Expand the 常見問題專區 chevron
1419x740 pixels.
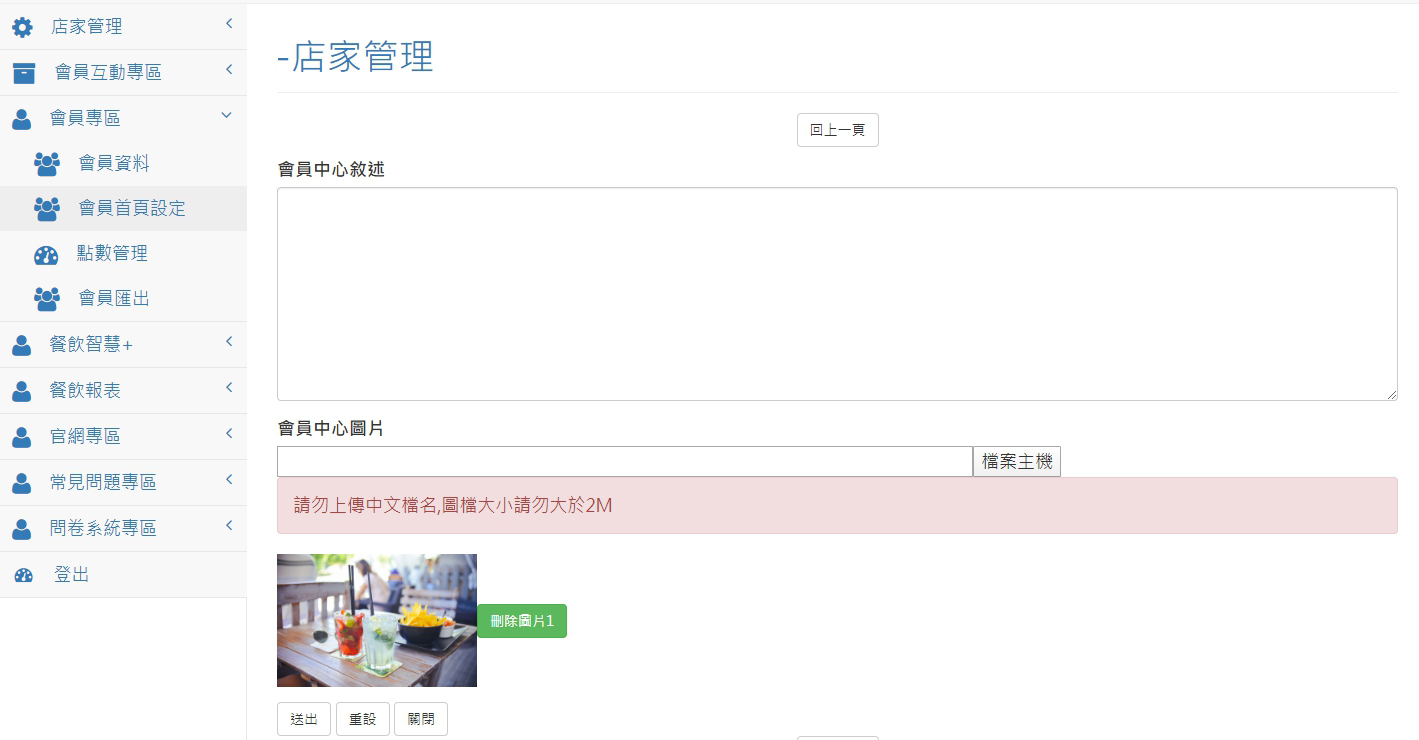pos(229,479)
